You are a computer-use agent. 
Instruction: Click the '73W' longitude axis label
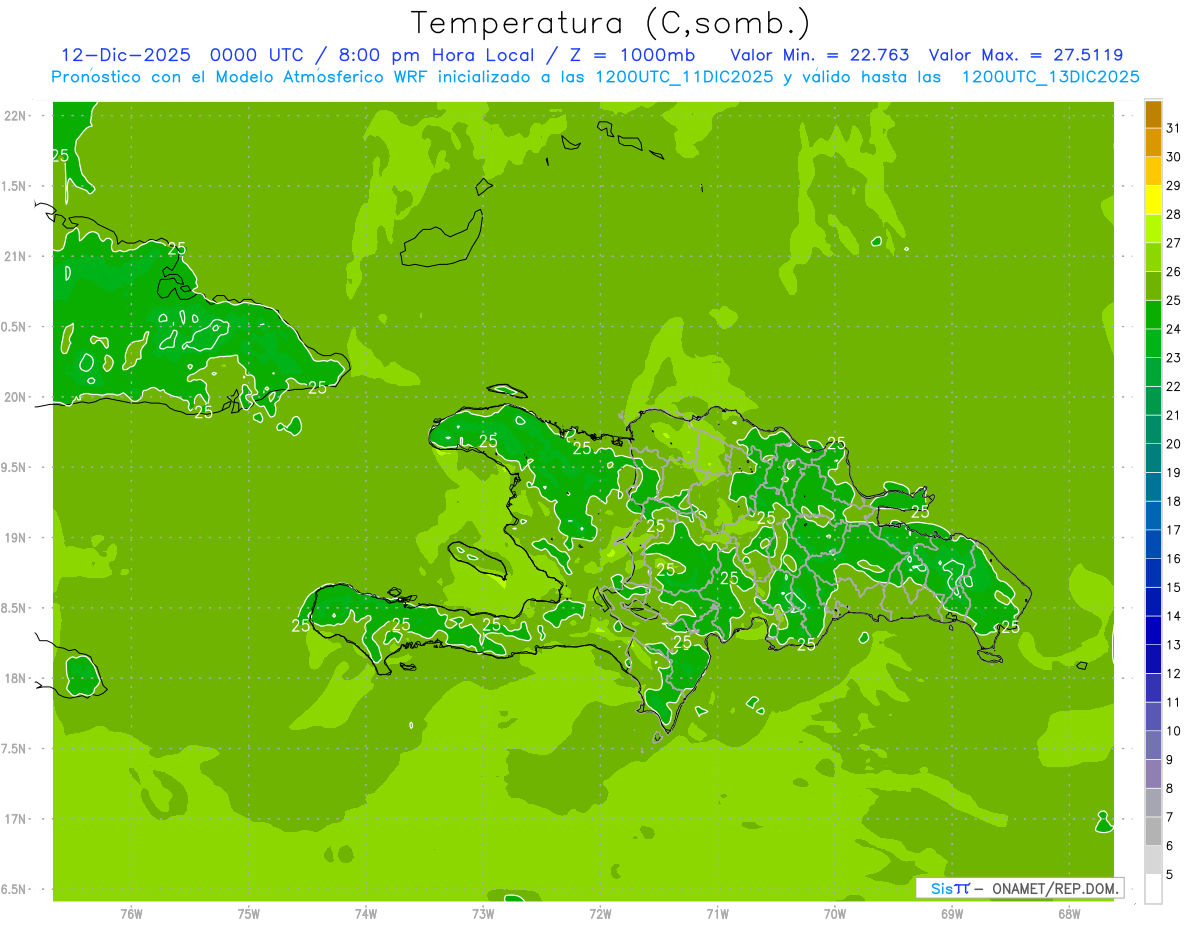(483, 913)
